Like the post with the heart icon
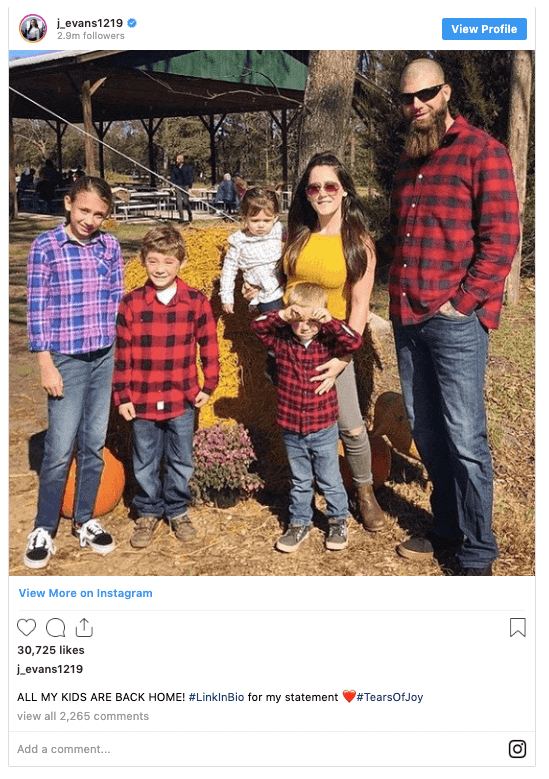The width and height of the screenshot is (549, 779). click(x=26, y=627)
